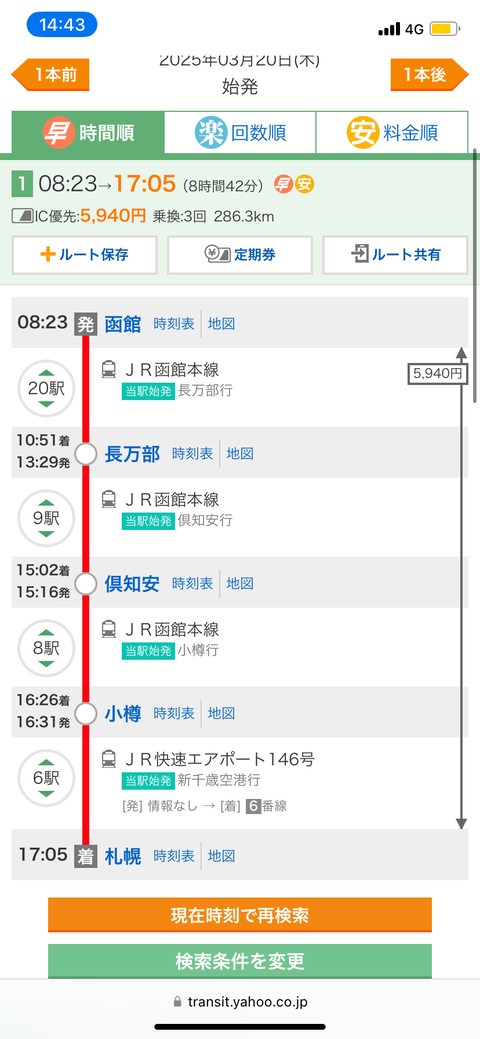The width and height of the screenshot is (480, 1039).
Task: Expand the 6駅 intermediate stops
Action: tap(46, 778)
